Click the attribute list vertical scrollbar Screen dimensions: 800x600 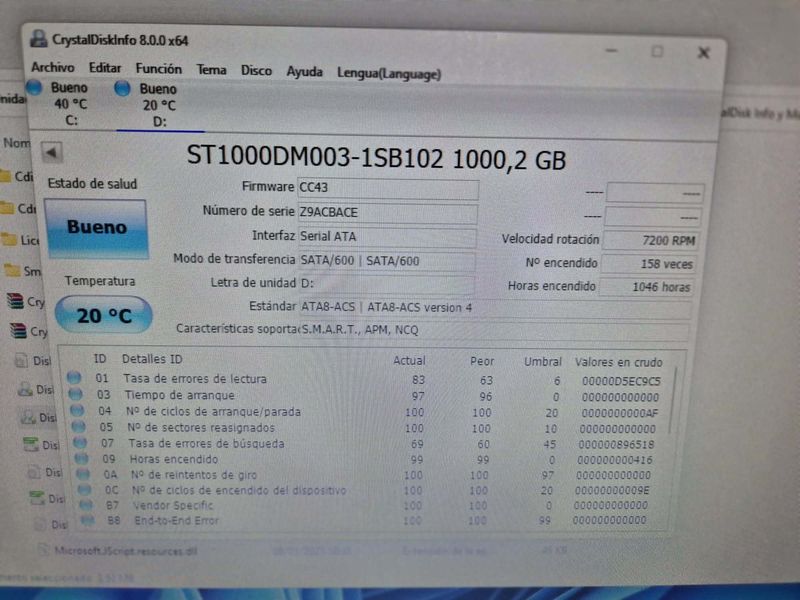click(673, 402)
